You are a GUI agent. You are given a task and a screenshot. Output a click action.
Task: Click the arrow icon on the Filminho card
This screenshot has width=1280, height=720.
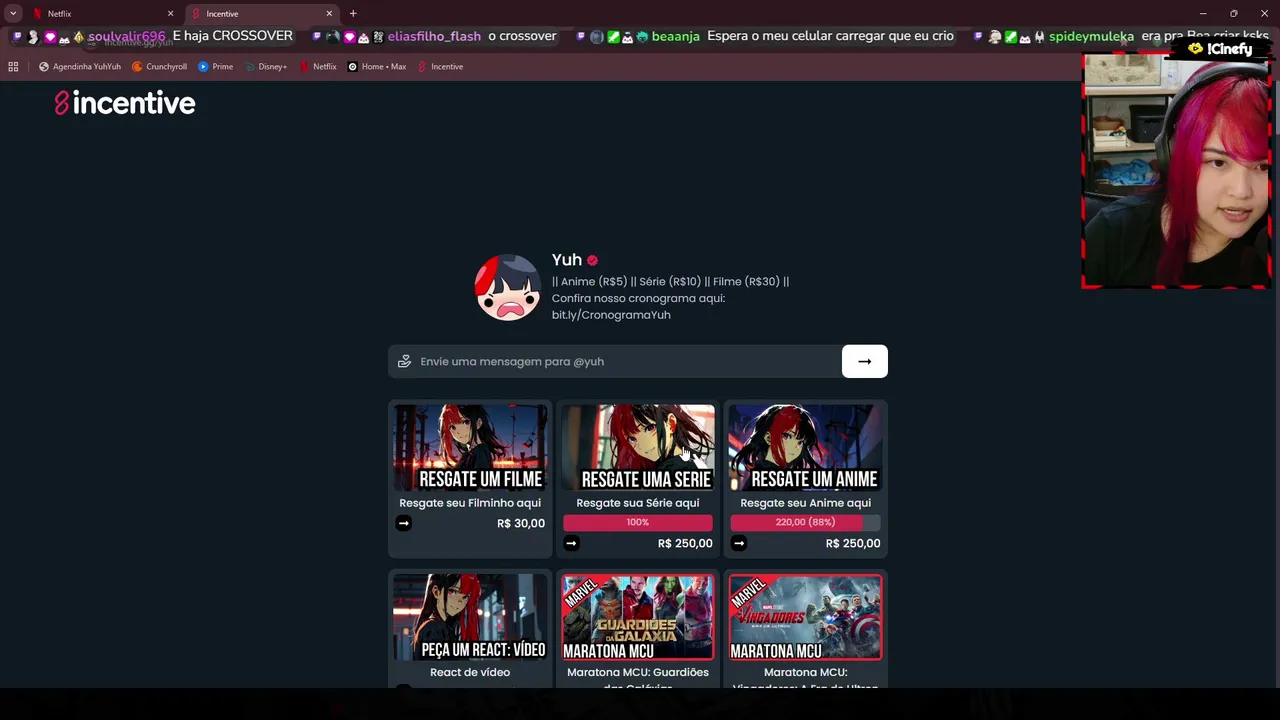(403, 523)
